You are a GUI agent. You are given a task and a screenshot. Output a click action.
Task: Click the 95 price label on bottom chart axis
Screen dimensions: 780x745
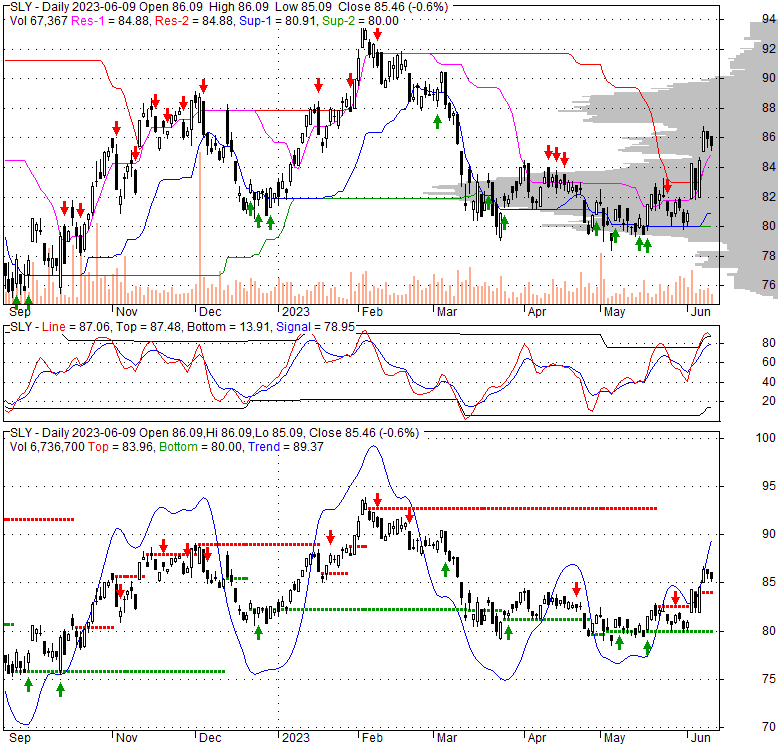(769, 486)
